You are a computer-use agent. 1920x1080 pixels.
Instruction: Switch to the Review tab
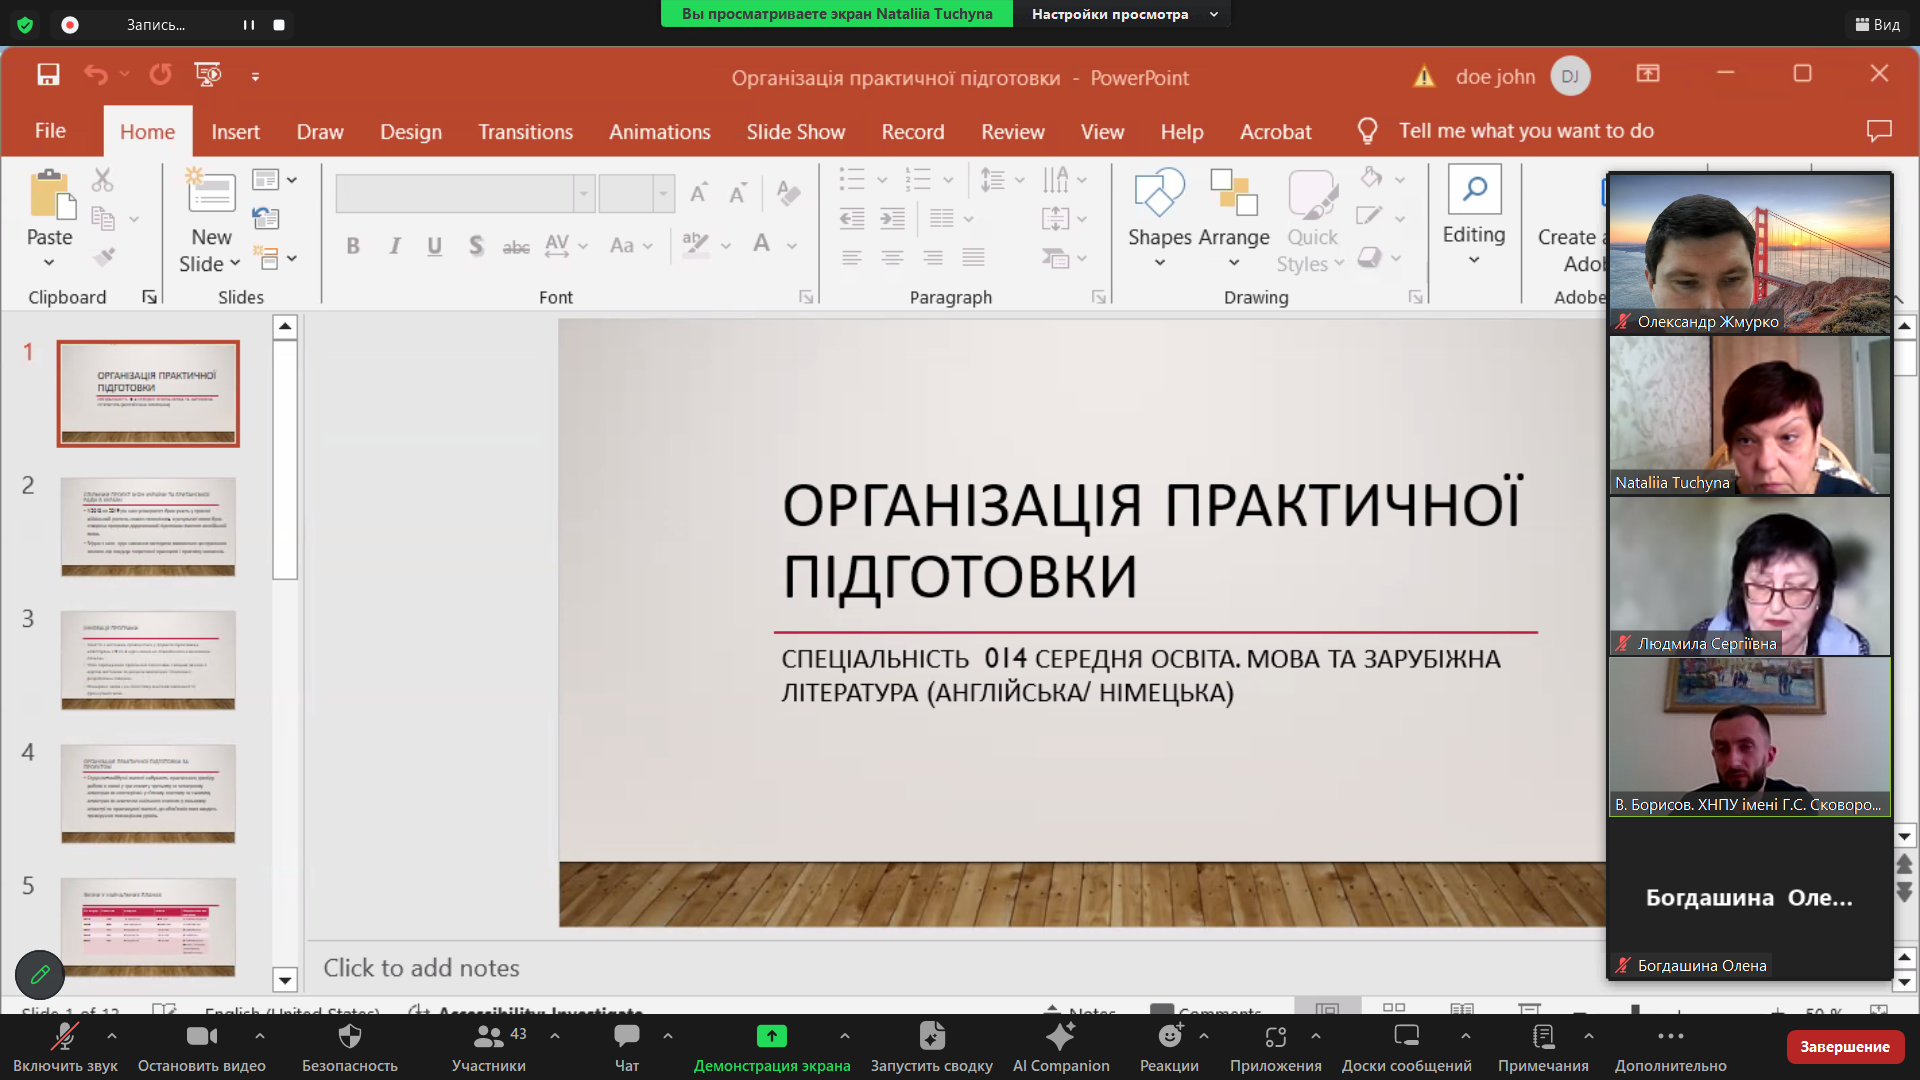(1012, 132)
